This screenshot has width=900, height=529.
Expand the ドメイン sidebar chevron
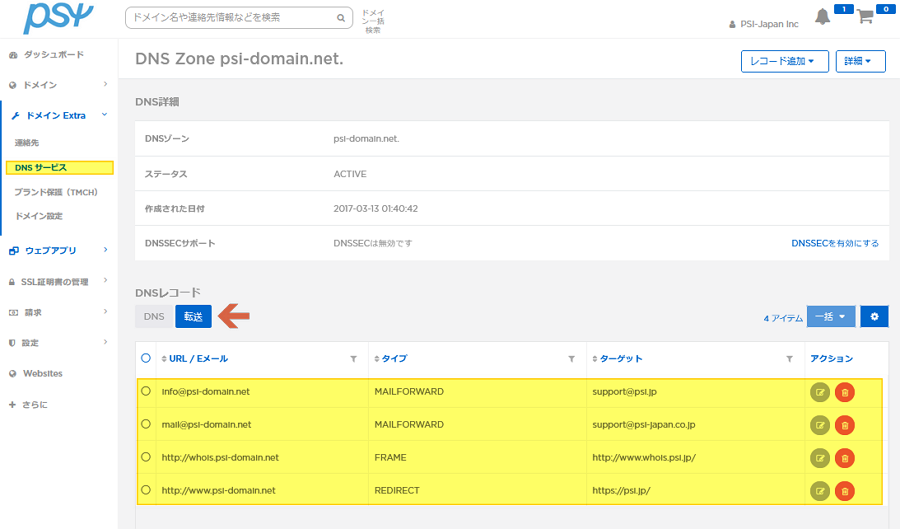(x=106, y=84)
